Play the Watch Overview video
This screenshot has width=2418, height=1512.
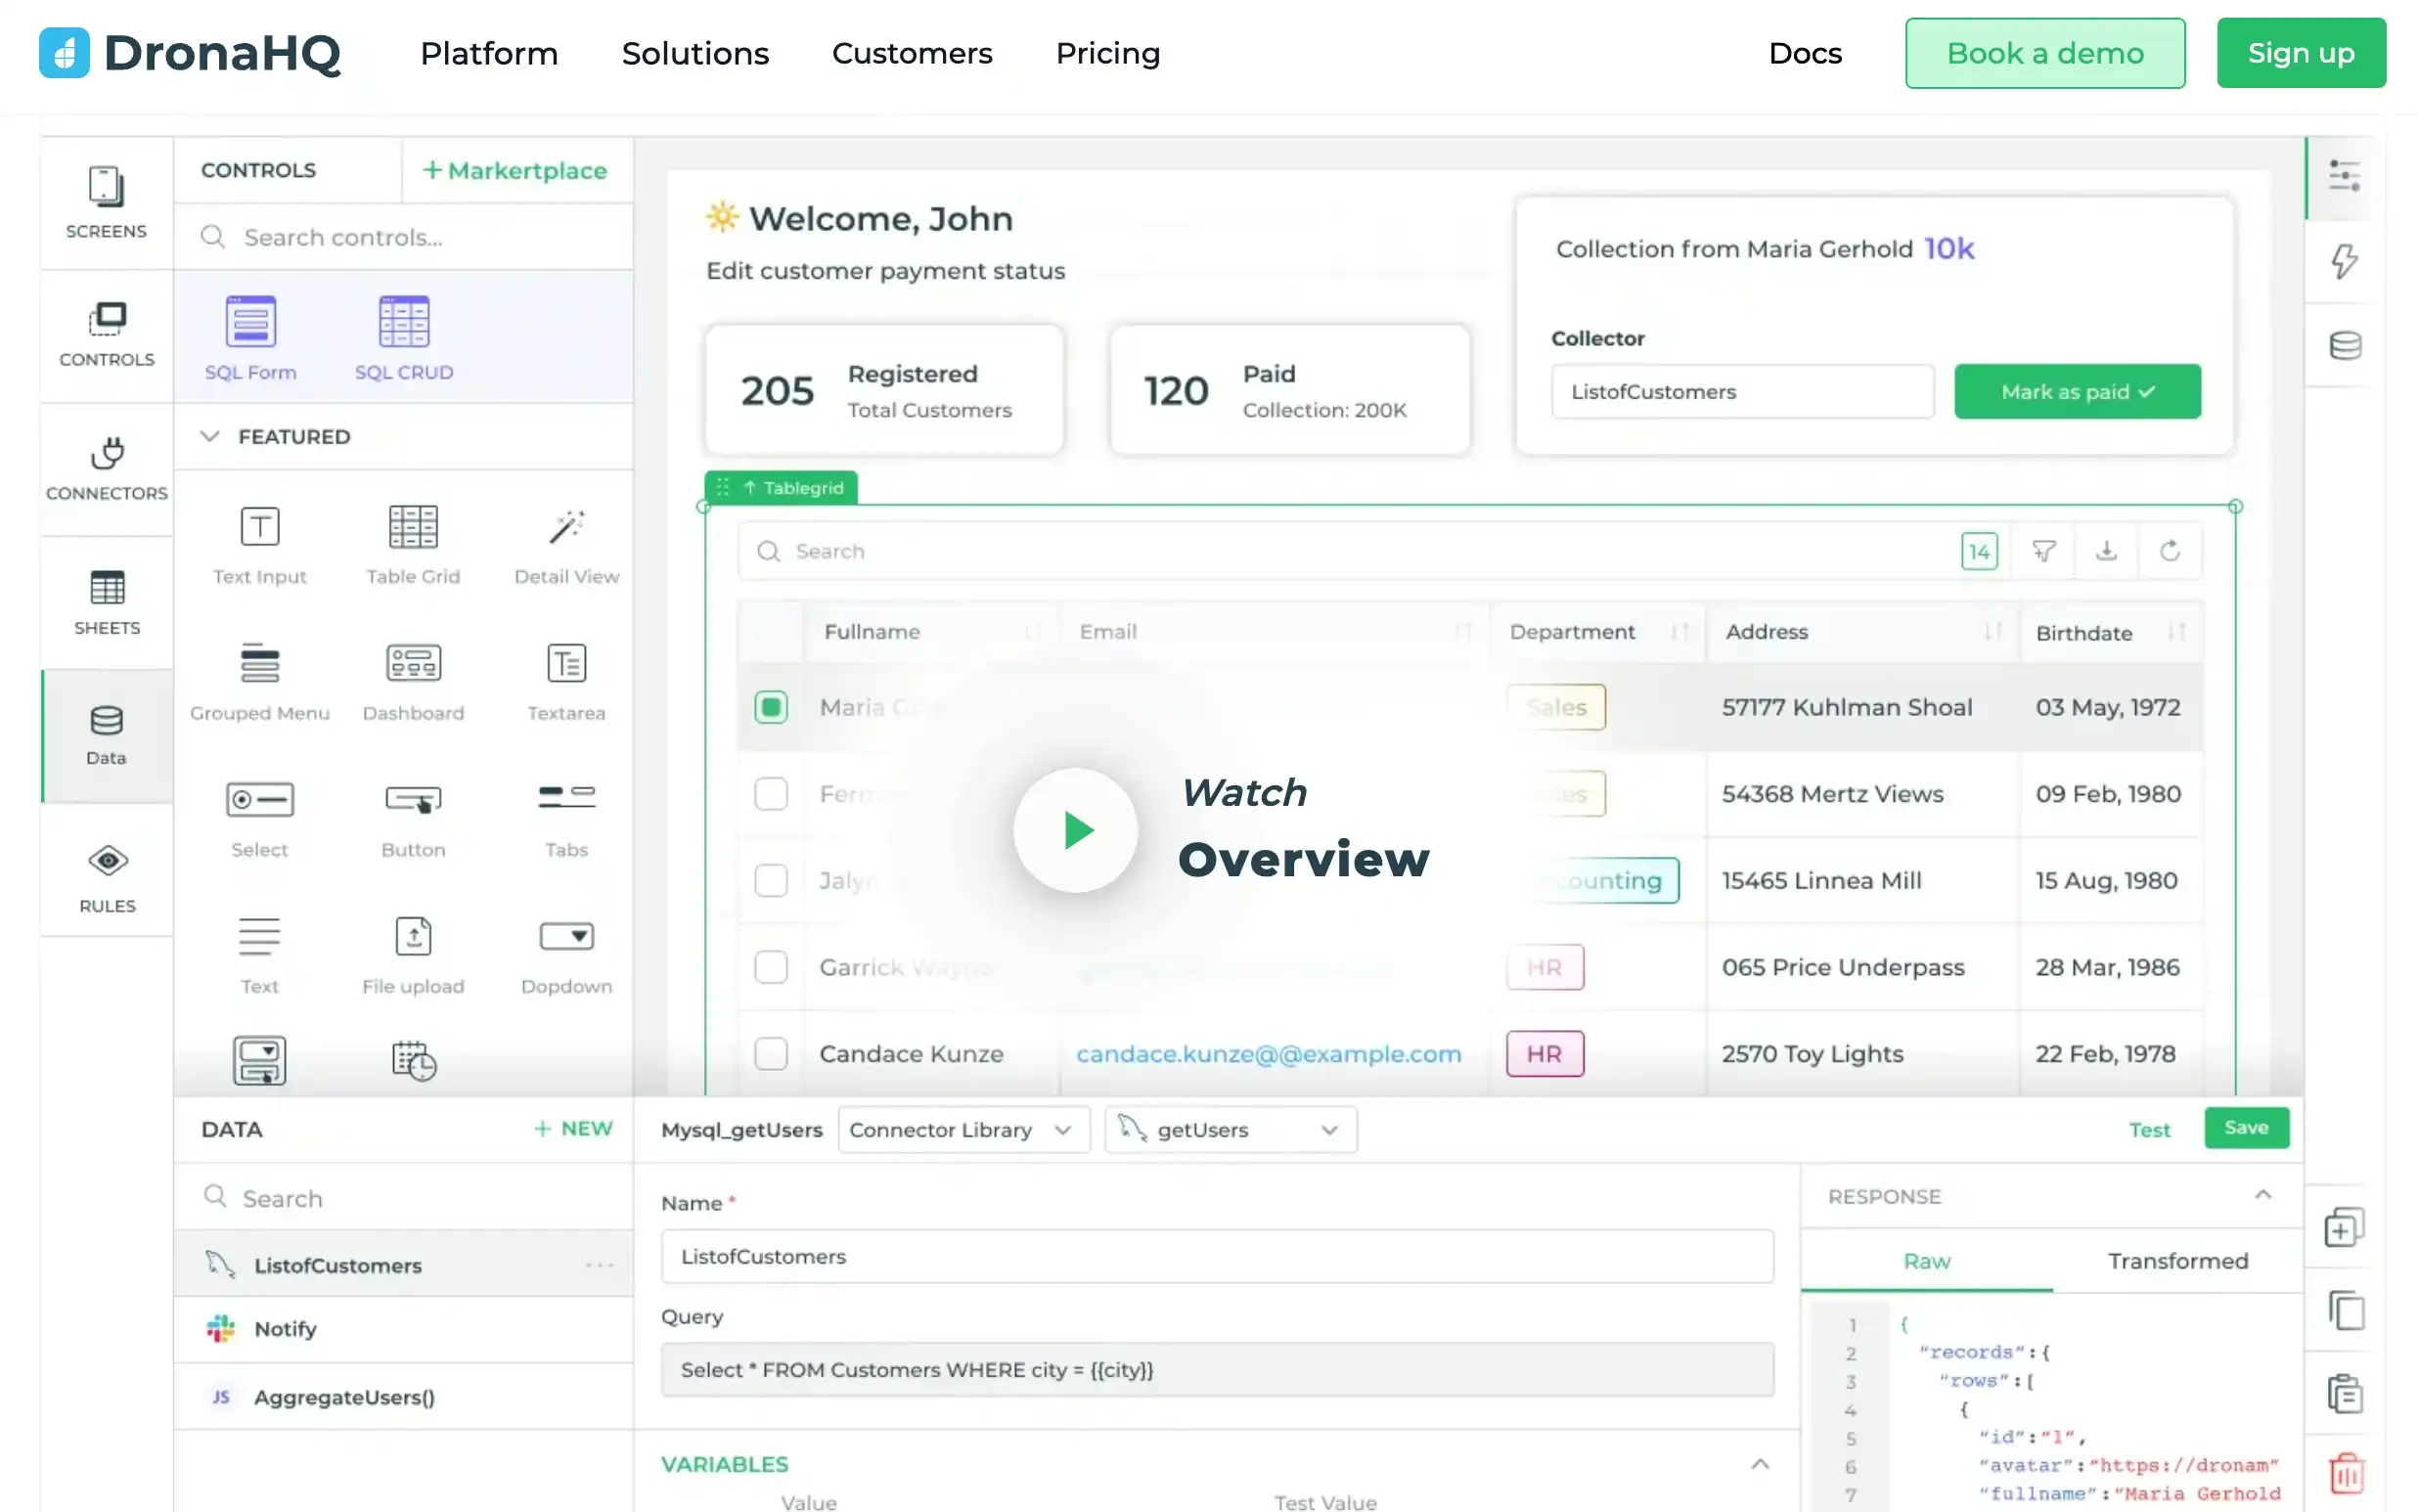(x=1075, y=830)
